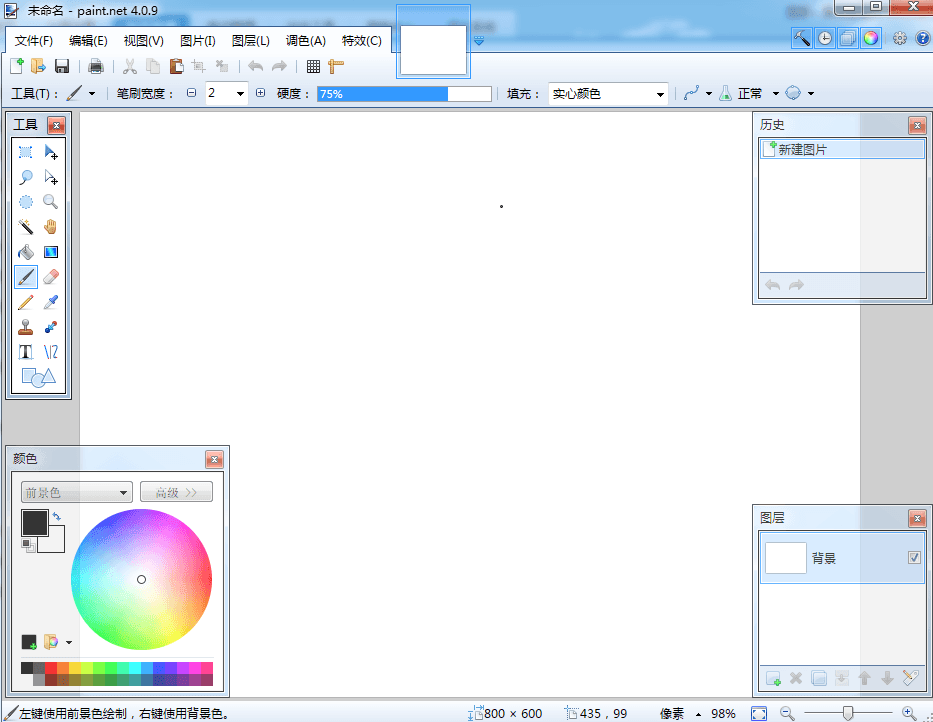Select the Eraser tool

coord(51,277)
